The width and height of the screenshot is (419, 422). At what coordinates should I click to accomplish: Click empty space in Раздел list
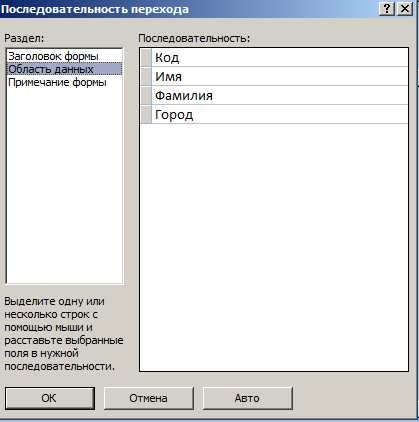[x=65, y=185]
